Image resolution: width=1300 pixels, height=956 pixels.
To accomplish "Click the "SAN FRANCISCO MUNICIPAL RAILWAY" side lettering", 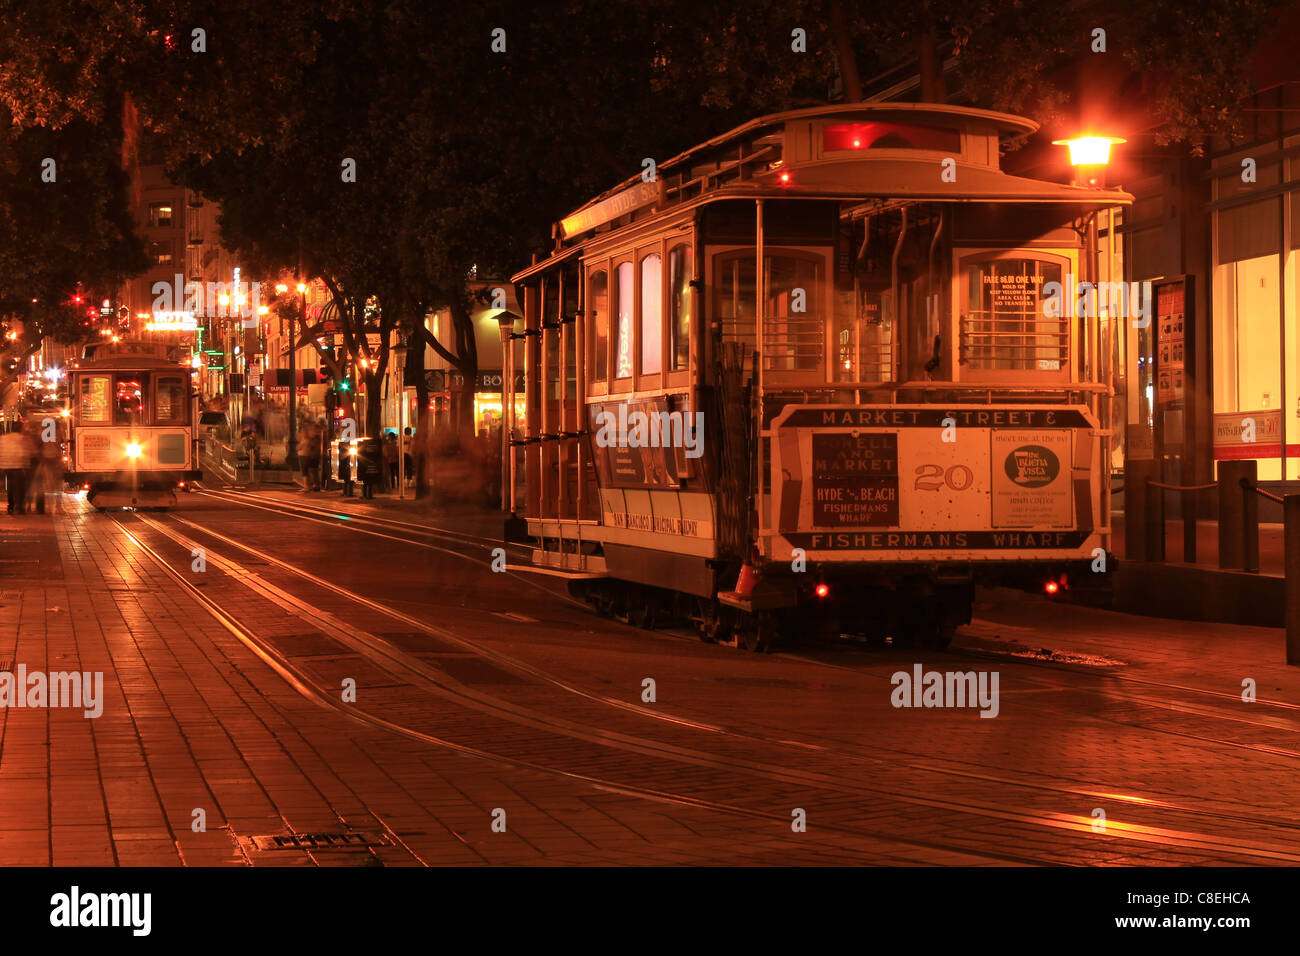I will click(658, 523).
